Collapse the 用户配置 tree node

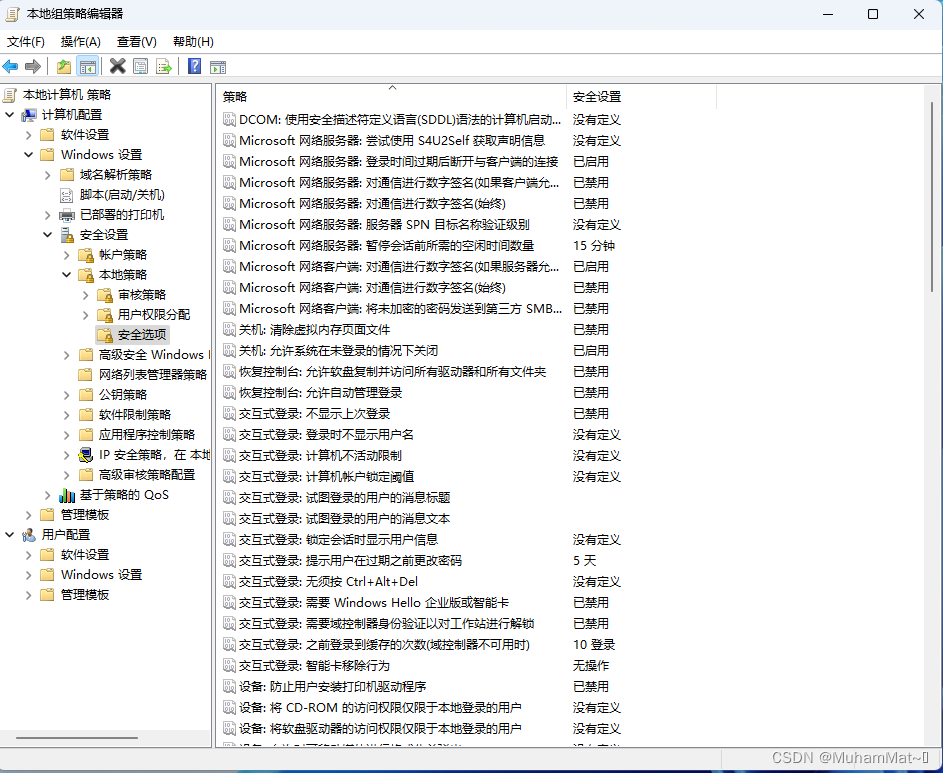pyautogui.click(x=10, y=534)
